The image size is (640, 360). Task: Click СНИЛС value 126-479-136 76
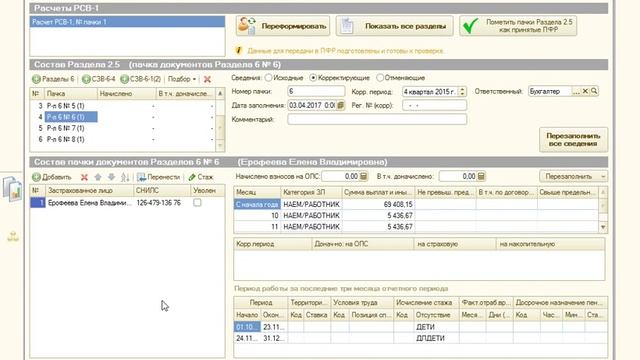(x=158, y=203)
